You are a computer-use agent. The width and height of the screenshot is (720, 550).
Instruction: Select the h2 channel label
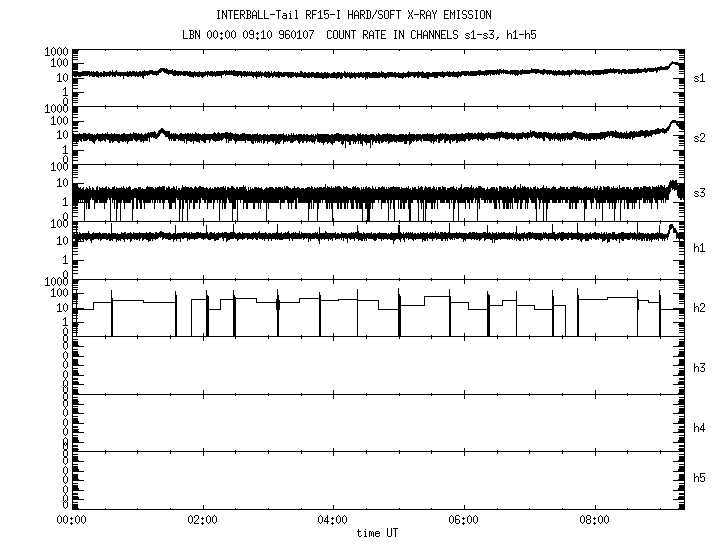(700, 307)
